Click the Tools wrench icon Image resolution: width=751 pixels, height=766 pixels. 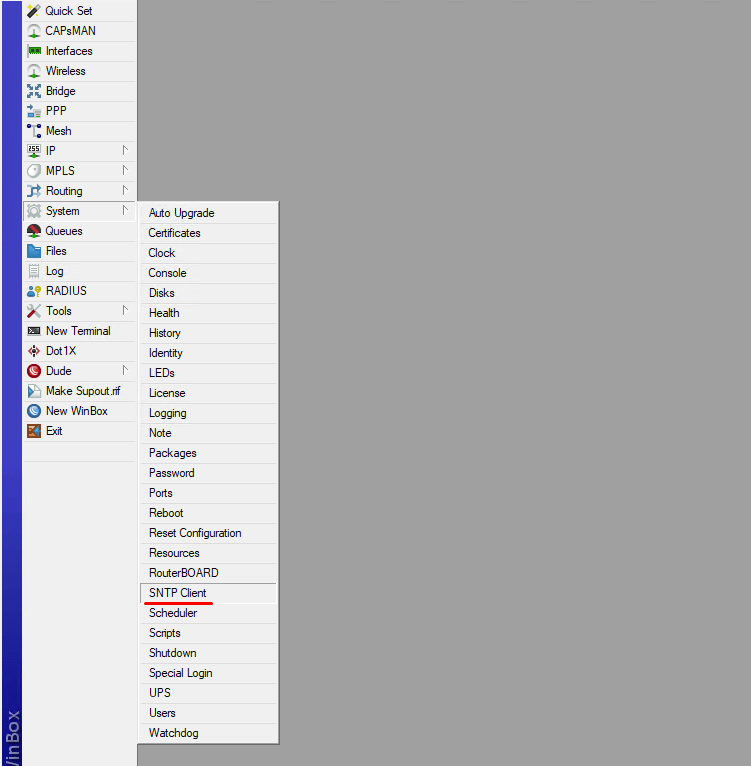click(34, 311)
